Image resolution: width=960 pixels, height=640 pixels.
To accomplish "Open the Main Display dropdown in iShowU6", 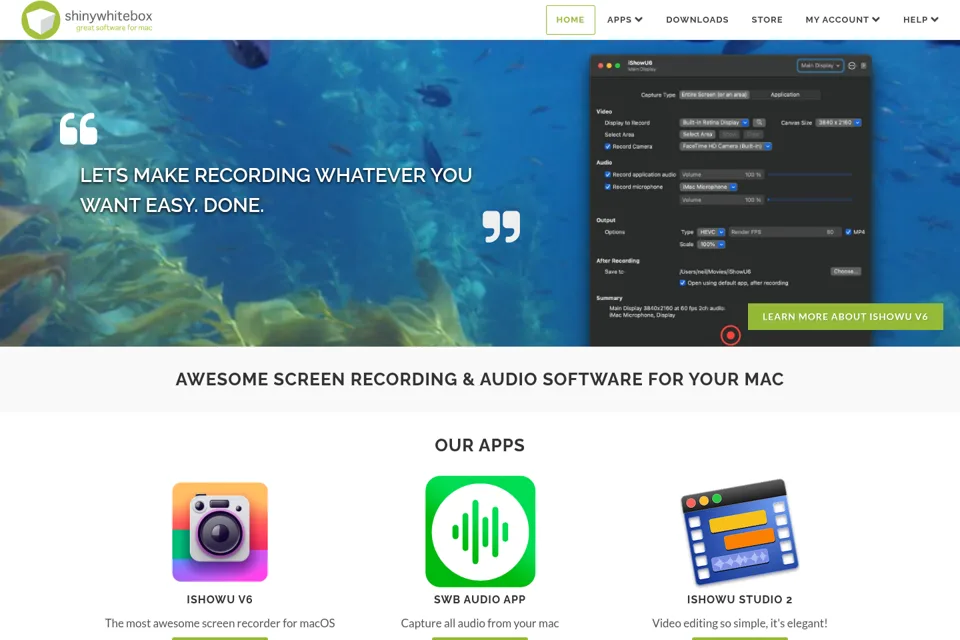I will (820, 66).
